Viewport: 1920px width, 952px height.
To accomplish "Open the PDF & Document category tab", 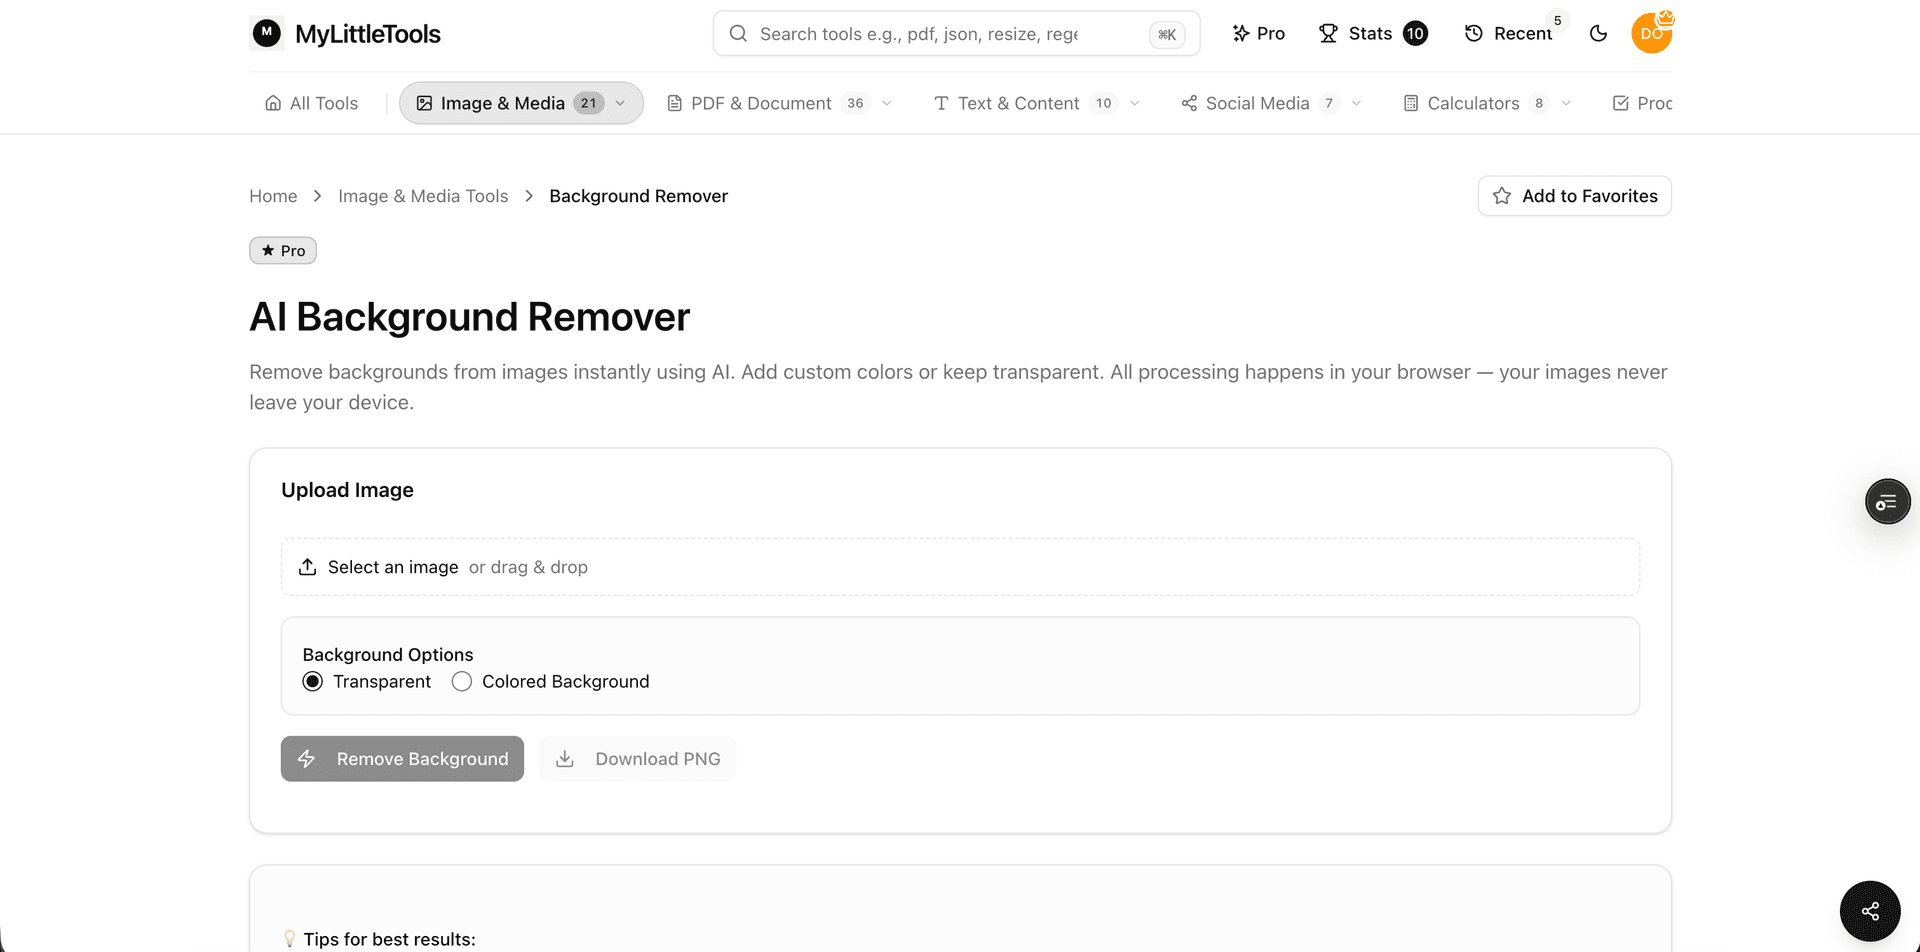I will tap(779, 103).
